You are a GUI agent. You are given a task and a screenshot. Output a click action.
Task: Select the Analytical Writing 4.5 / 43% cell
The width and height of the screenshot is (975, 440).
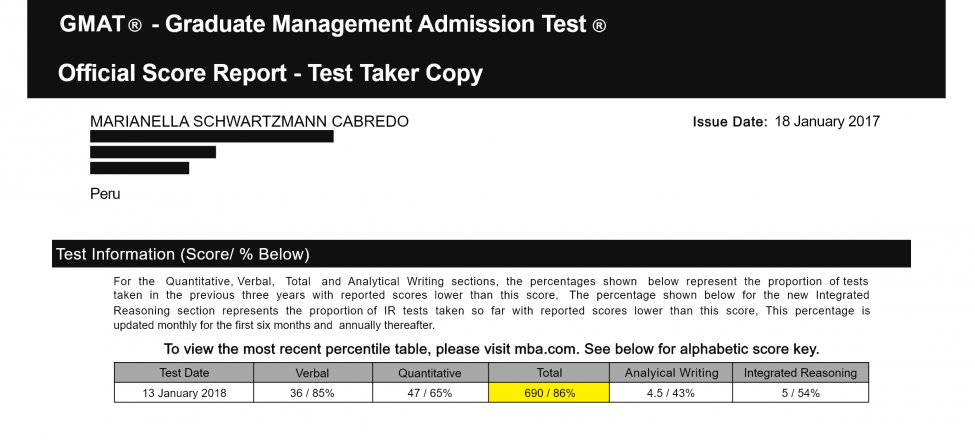click(x=670, y=393)
